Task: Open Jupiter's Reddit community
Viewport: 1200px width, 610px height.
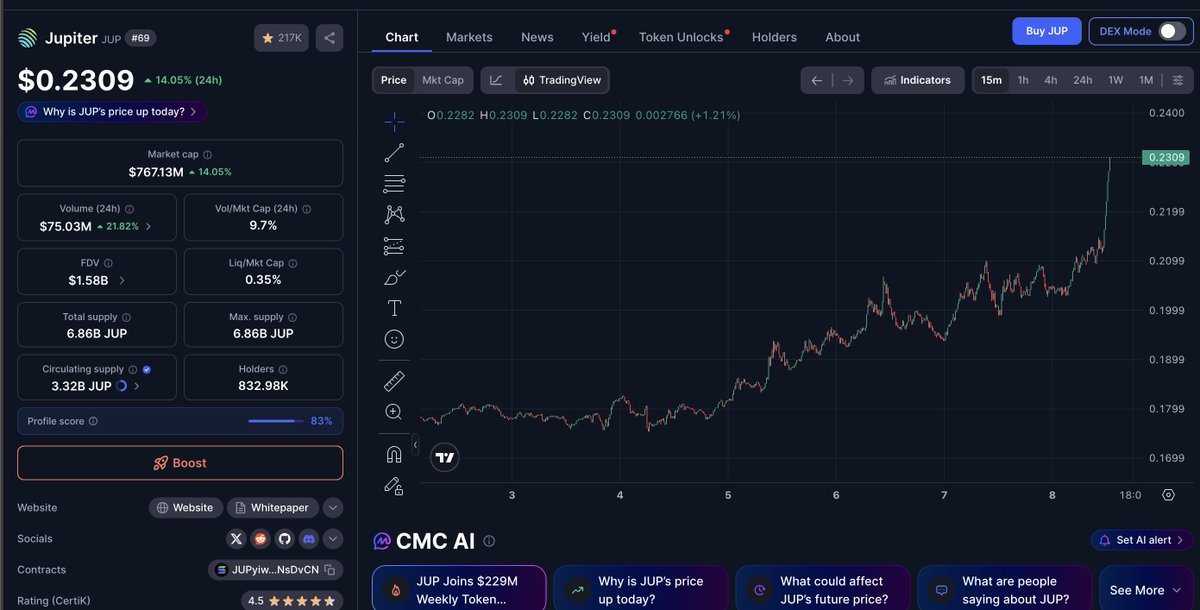Action: (x=260, y=538)
